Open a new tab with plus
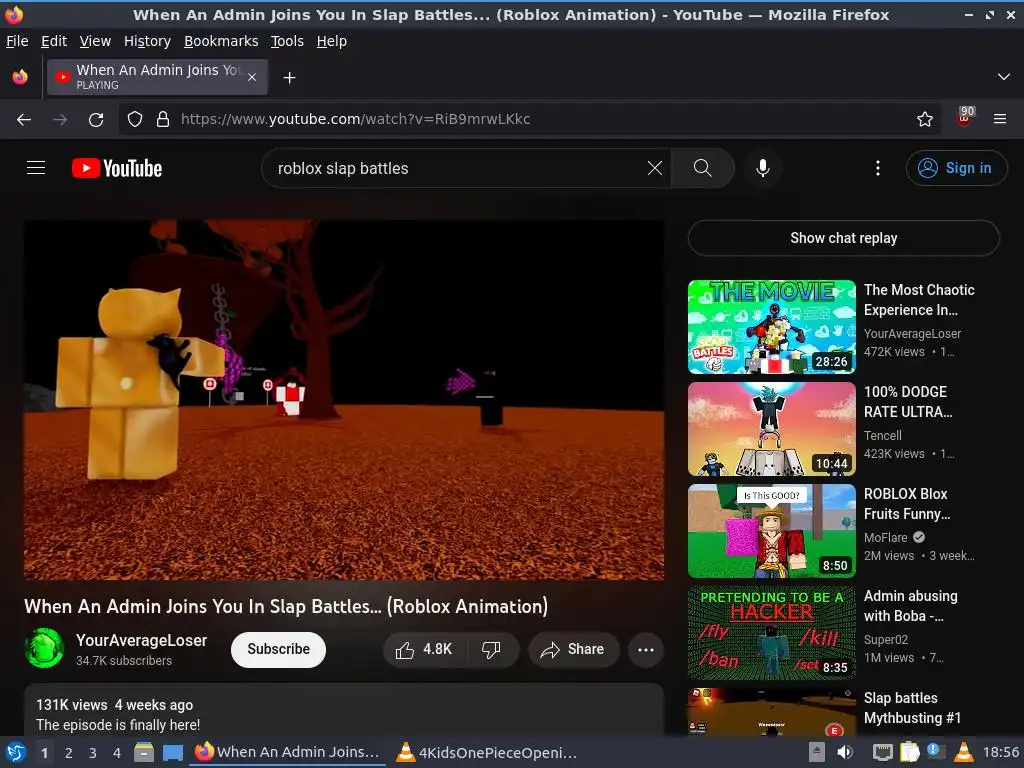This screenshot has height=768, width=1024. point(289,78)
